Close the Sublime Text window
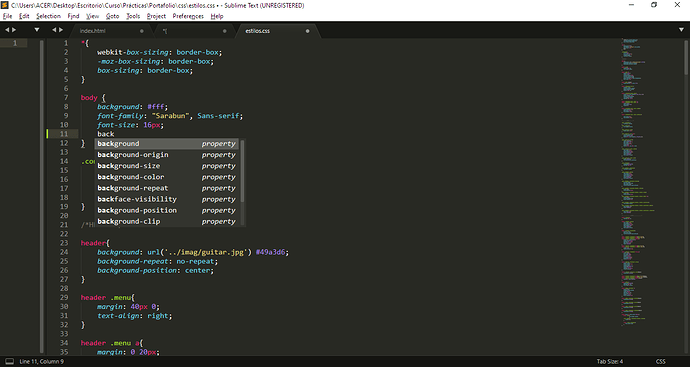 pos(677,5)
